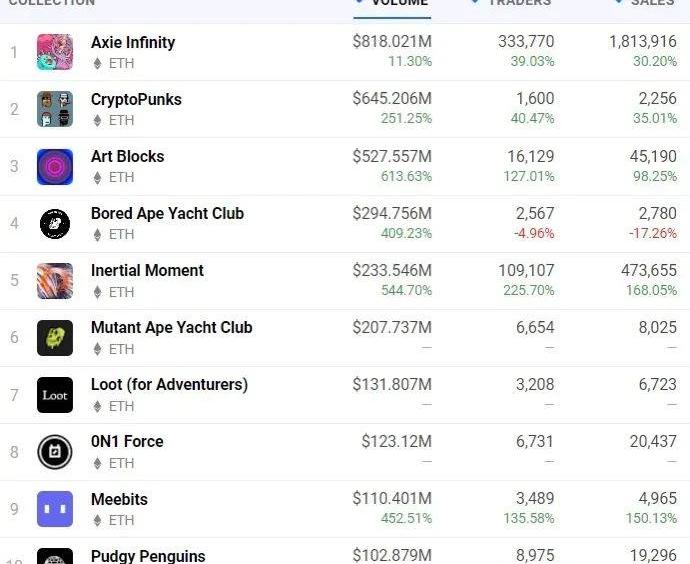The width and height of the screenshot is (690, 564).
Task: Open the Pudgy Penguins collection name
Action: coord(148,556)
